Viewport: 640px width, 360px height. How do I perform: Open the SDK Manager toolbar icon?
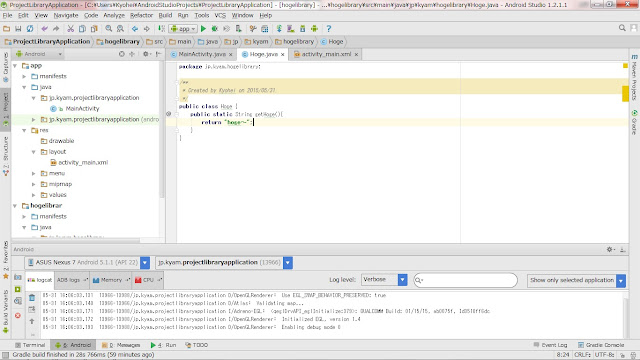click(302, 29)
